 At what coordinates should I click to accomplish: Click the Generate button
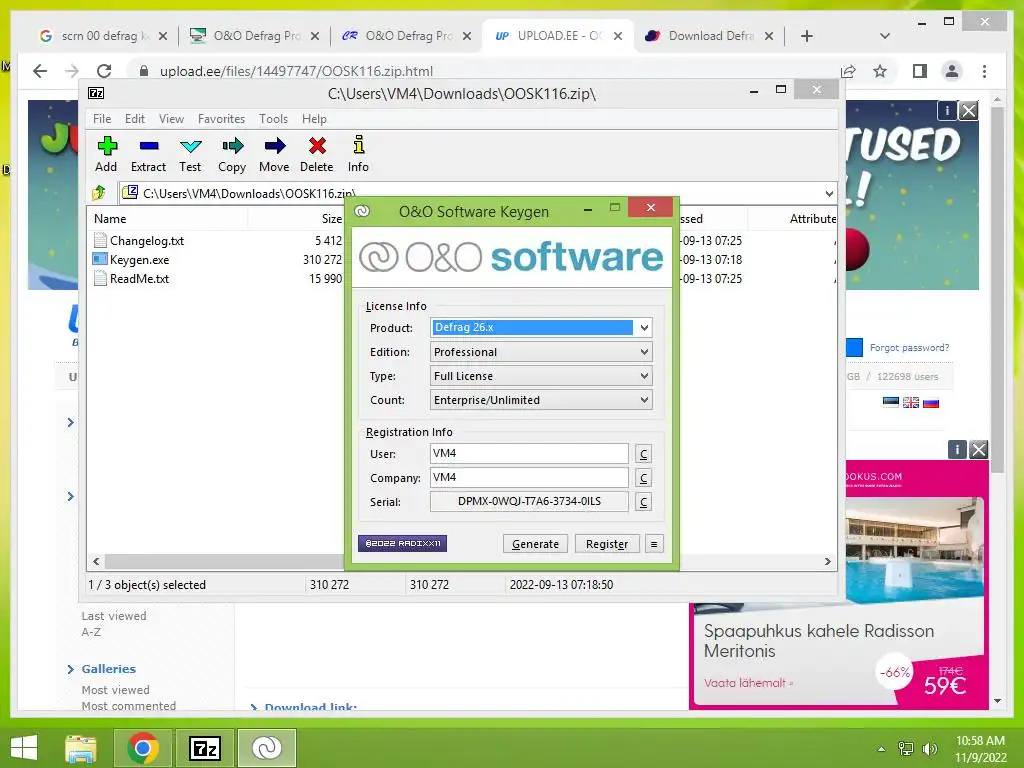click(x=536, y=543)
